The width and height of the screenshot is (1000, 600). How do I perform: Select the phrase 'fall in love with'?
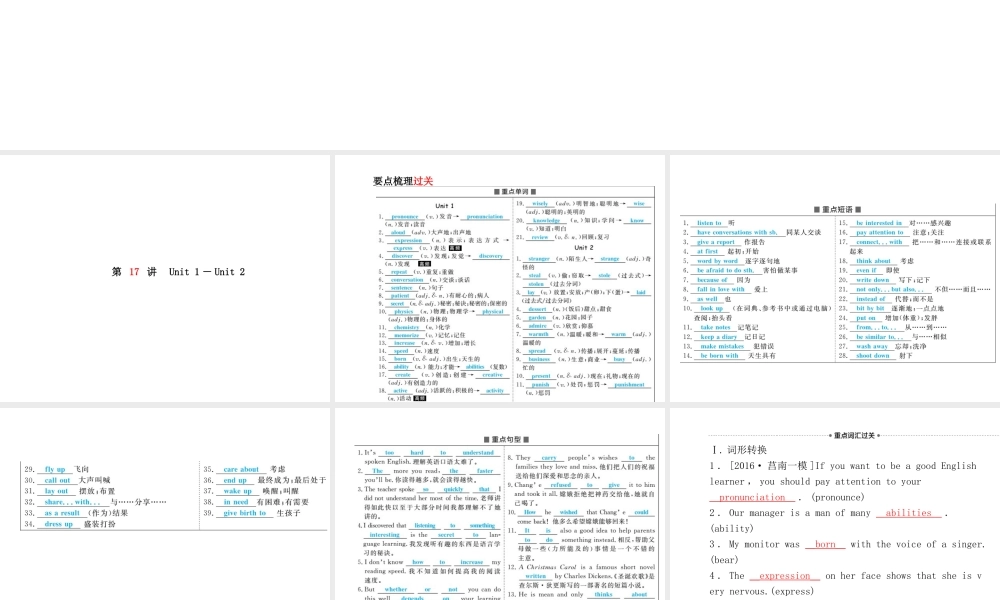tap(721, 289)
